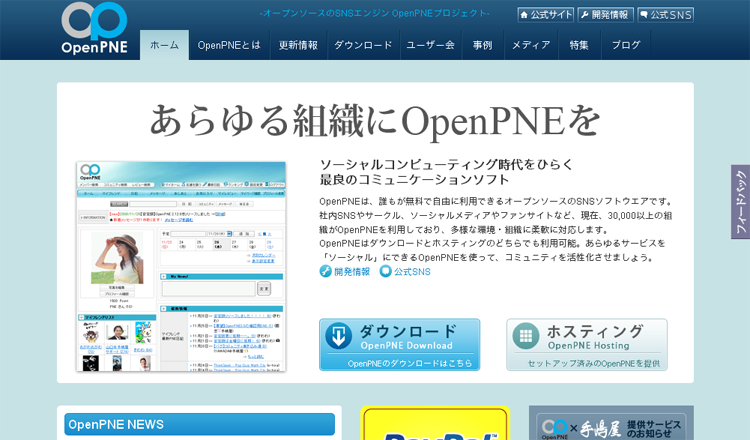Screen dimensions: 750x440
Task: Click the green hosting grid icon
Action: pyautogui.click(x=526, y=336)
